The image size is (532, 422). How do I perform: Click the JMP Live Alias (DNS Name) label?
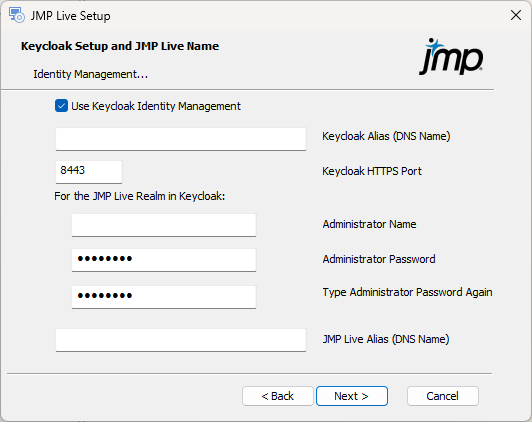[x=386, y=339]
